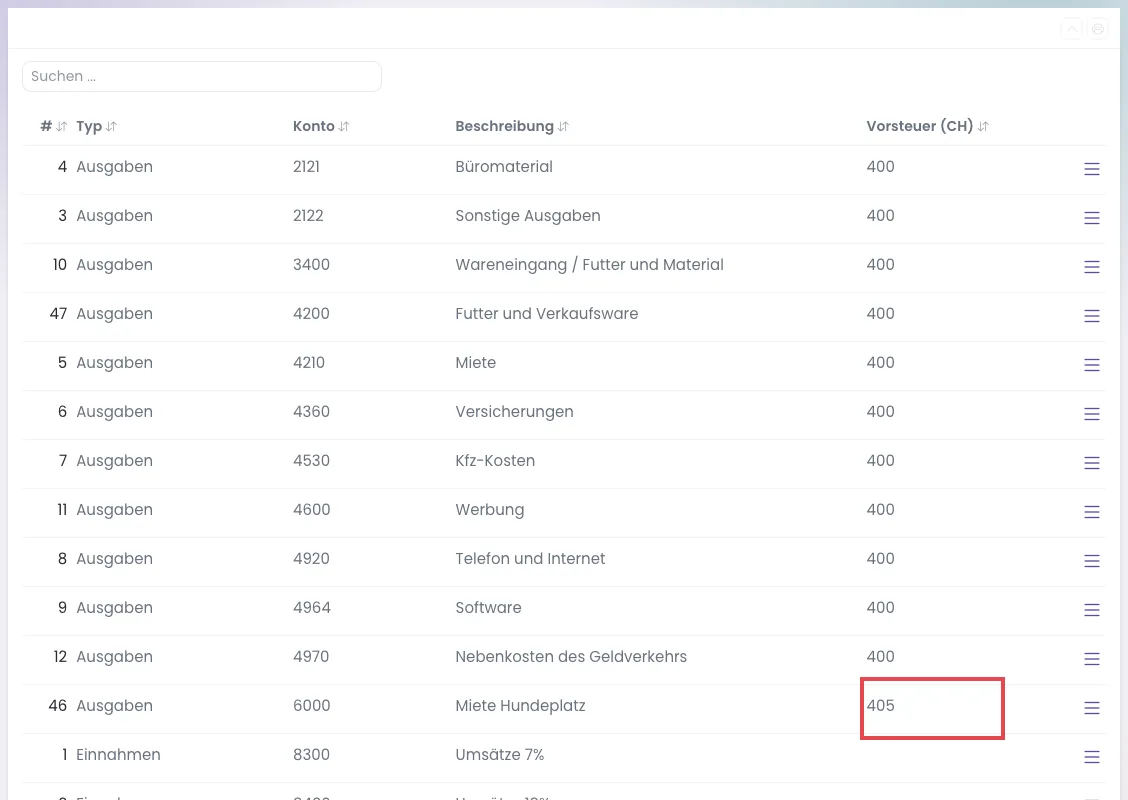This screenshot has height=800, width=1128.
Task: Collapse the panel with the chevron-up button
Action: (x=1072, y=29)
